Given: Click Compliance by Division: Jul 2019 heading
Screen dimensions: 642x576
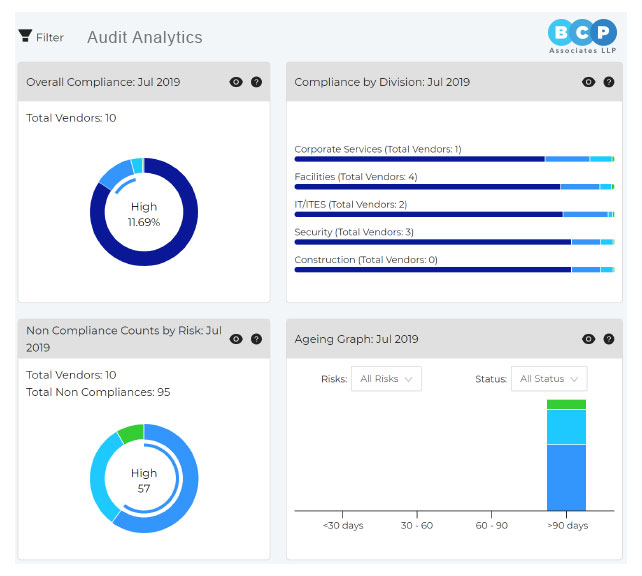Looking at the screenshot, I should (382, 82).
